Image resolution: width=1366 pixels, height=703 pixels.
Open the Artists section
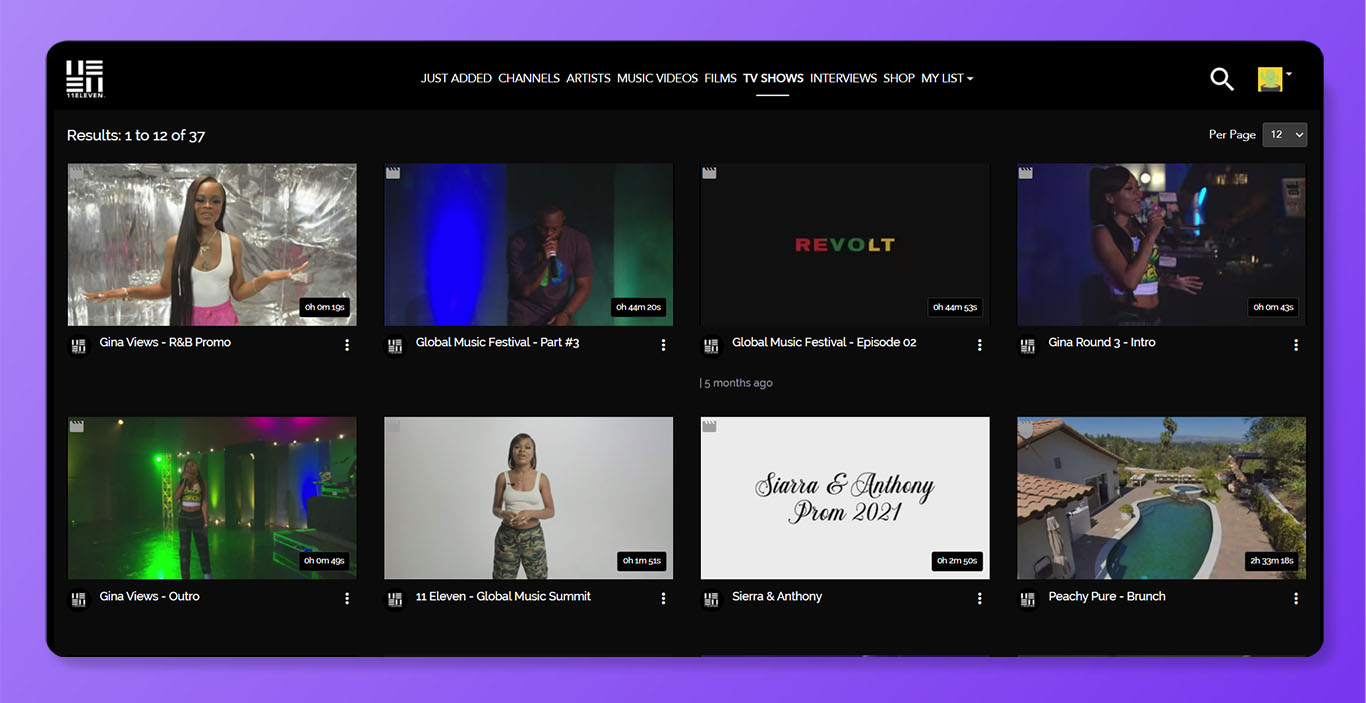[x=588, y=78]
